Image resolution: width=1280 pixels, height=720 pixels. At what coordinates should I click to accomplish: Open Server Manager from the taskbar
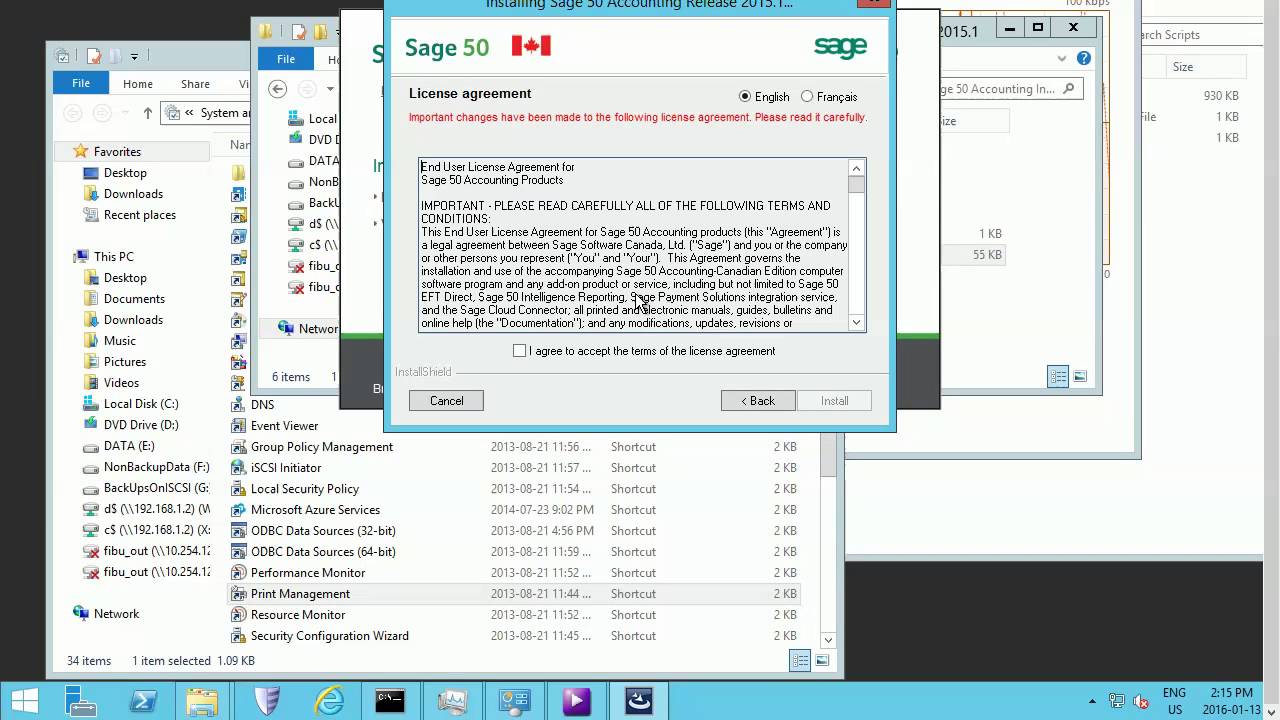[x=80, y=701]
